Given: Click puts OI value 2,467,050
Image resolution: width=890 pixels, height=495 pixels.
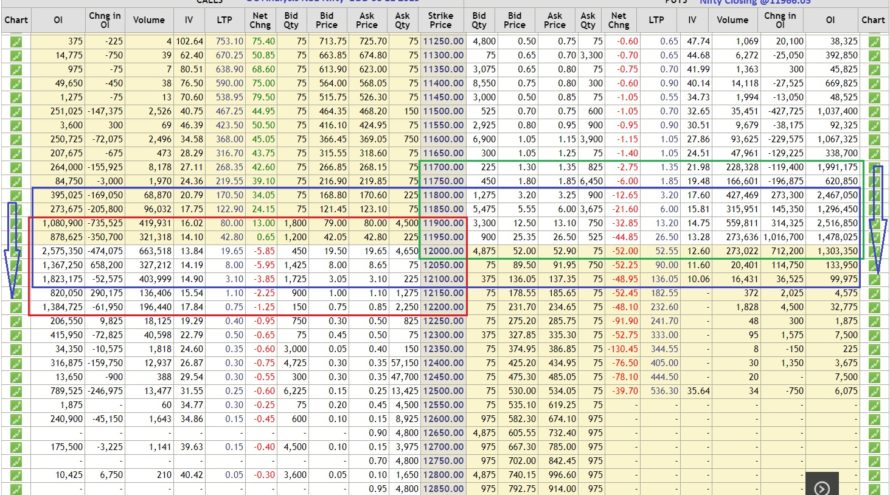Looking at the screenshot, I should [x=838, y=195].
